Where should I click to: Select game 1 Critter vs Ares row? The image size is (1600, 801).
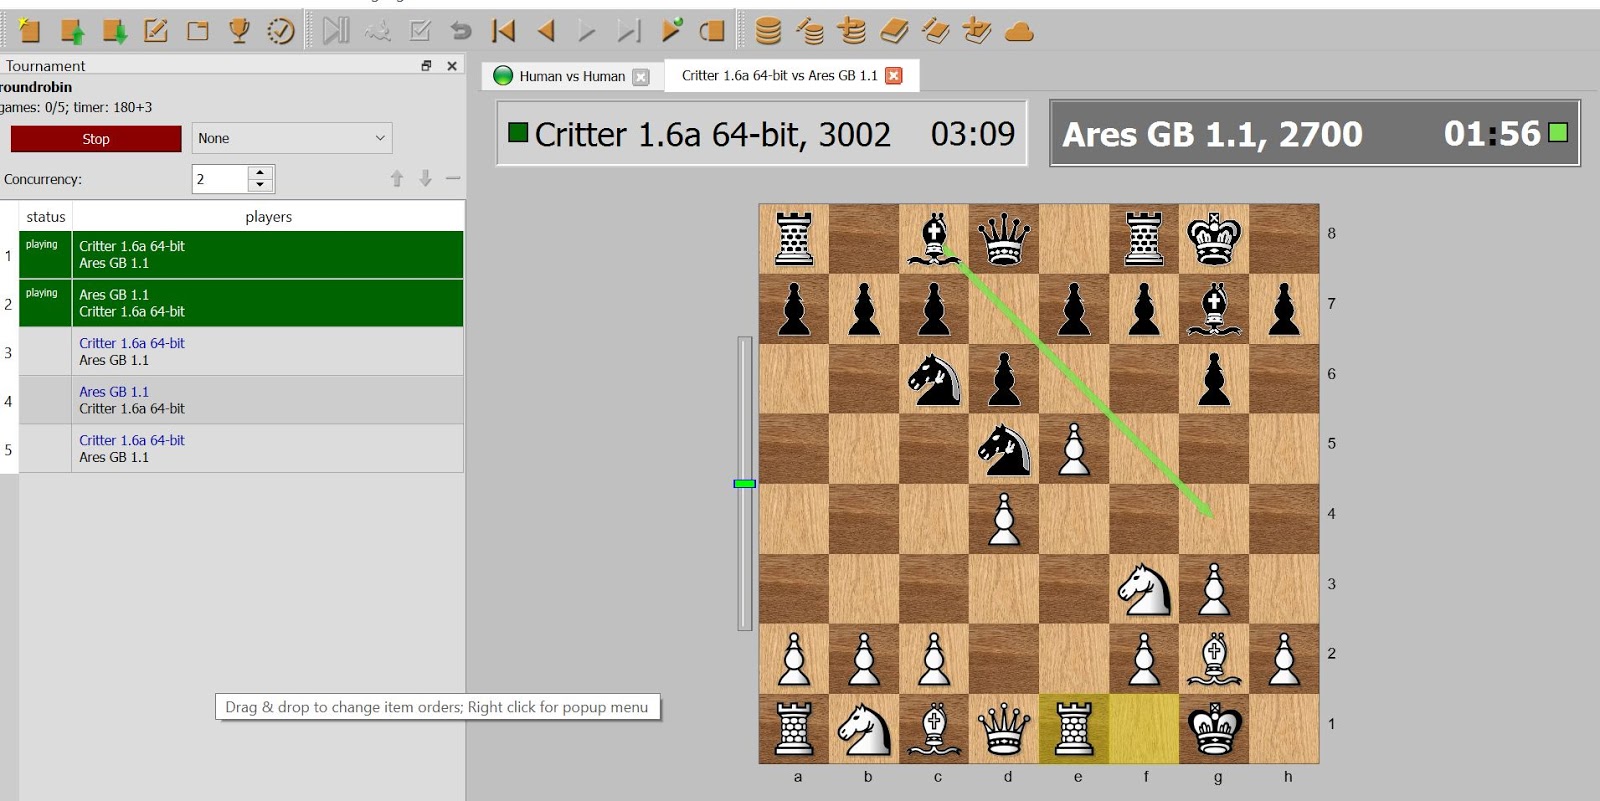[x=241, y=255]
